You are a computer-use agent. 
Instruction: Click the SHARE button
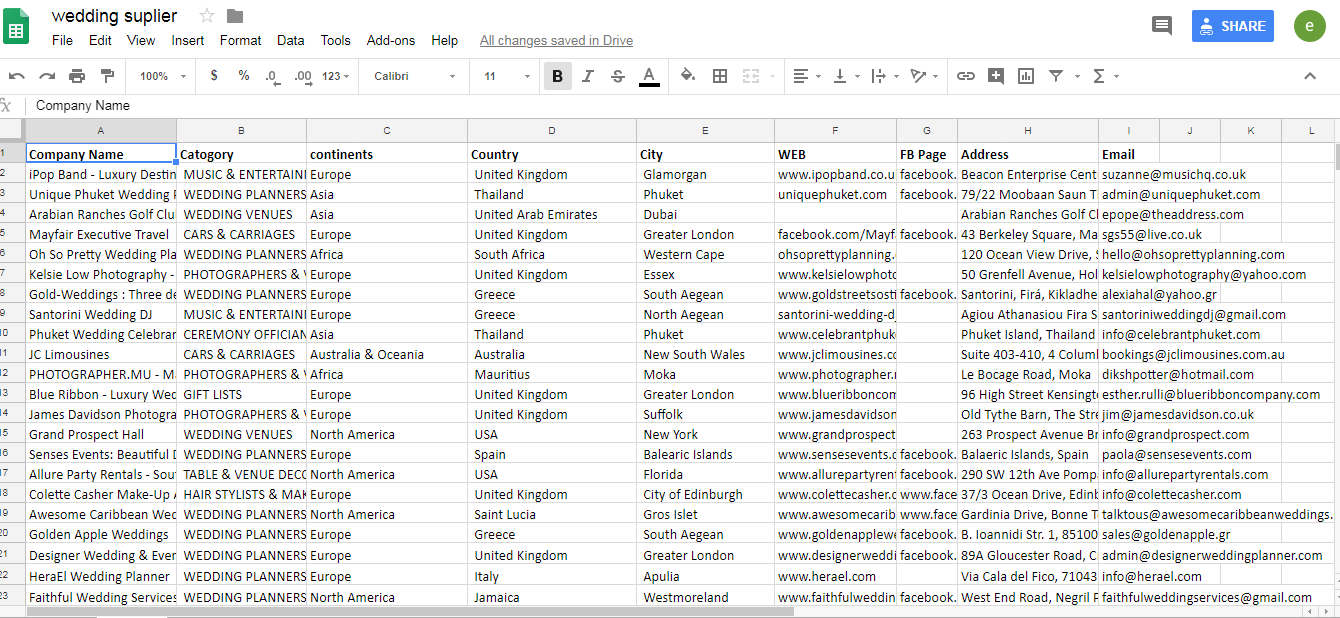point(1233,26)
